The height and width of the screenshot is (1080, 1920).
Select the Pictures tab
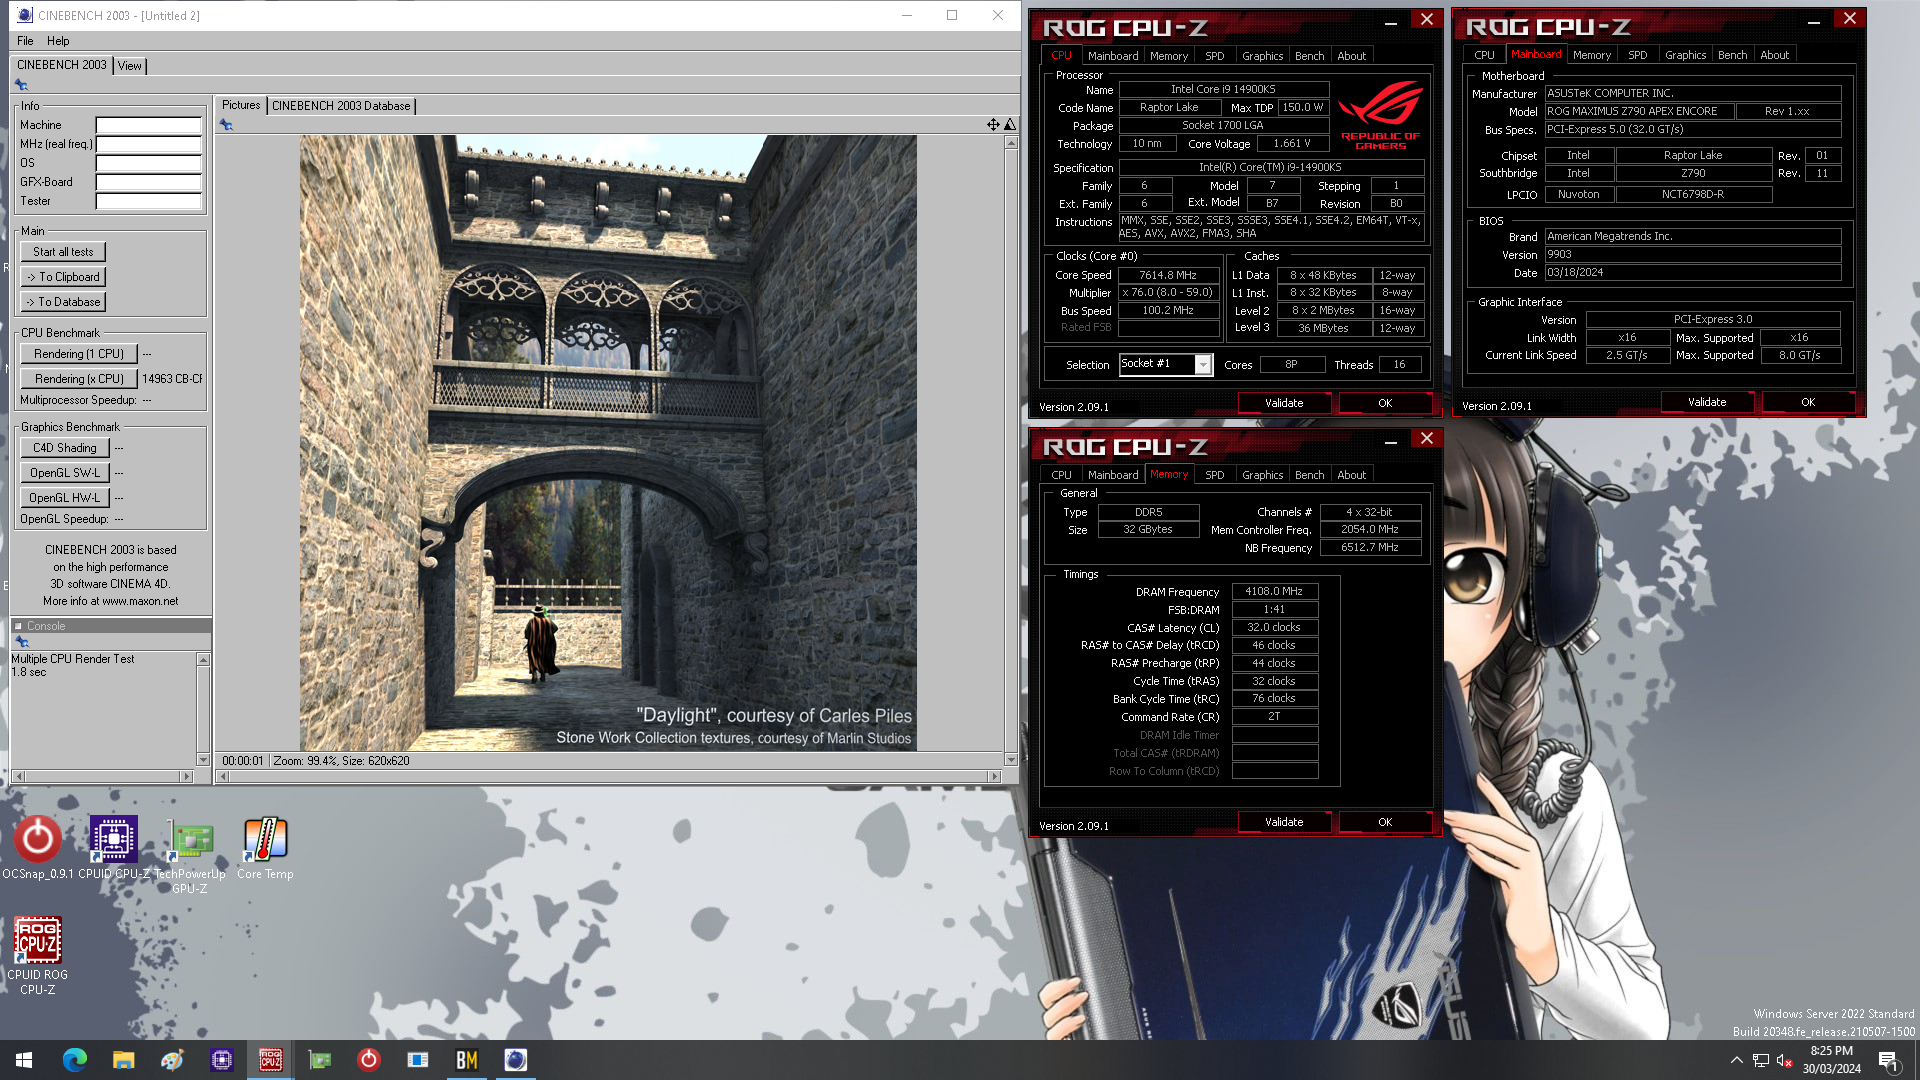(241, 105)
